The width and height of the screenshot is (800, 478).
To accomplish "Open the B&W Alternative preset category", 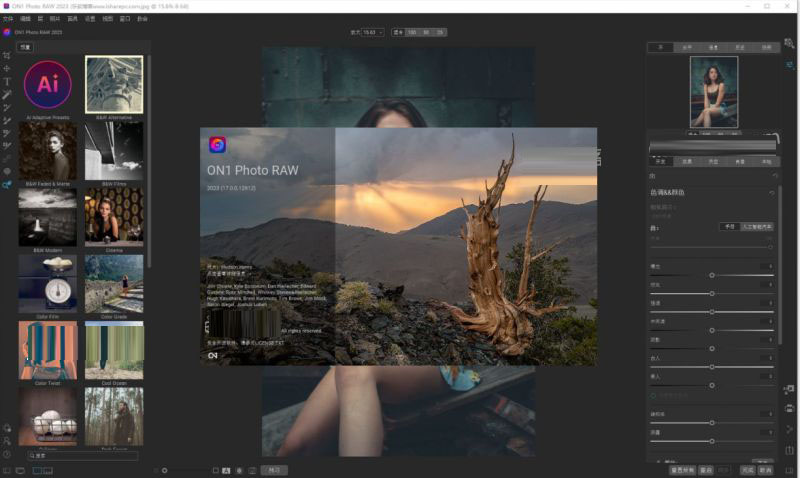I will coord(114,84).
